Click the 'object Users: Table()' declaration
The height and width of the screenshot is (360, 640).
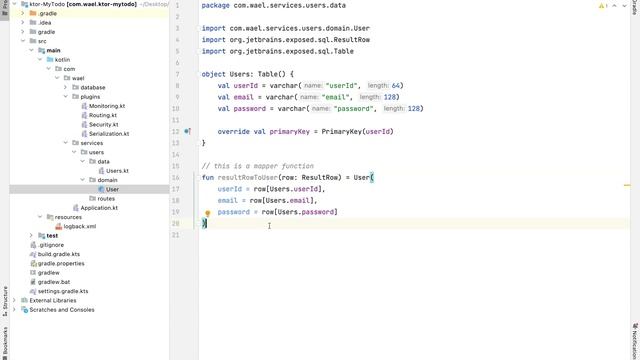pos(247,74)
